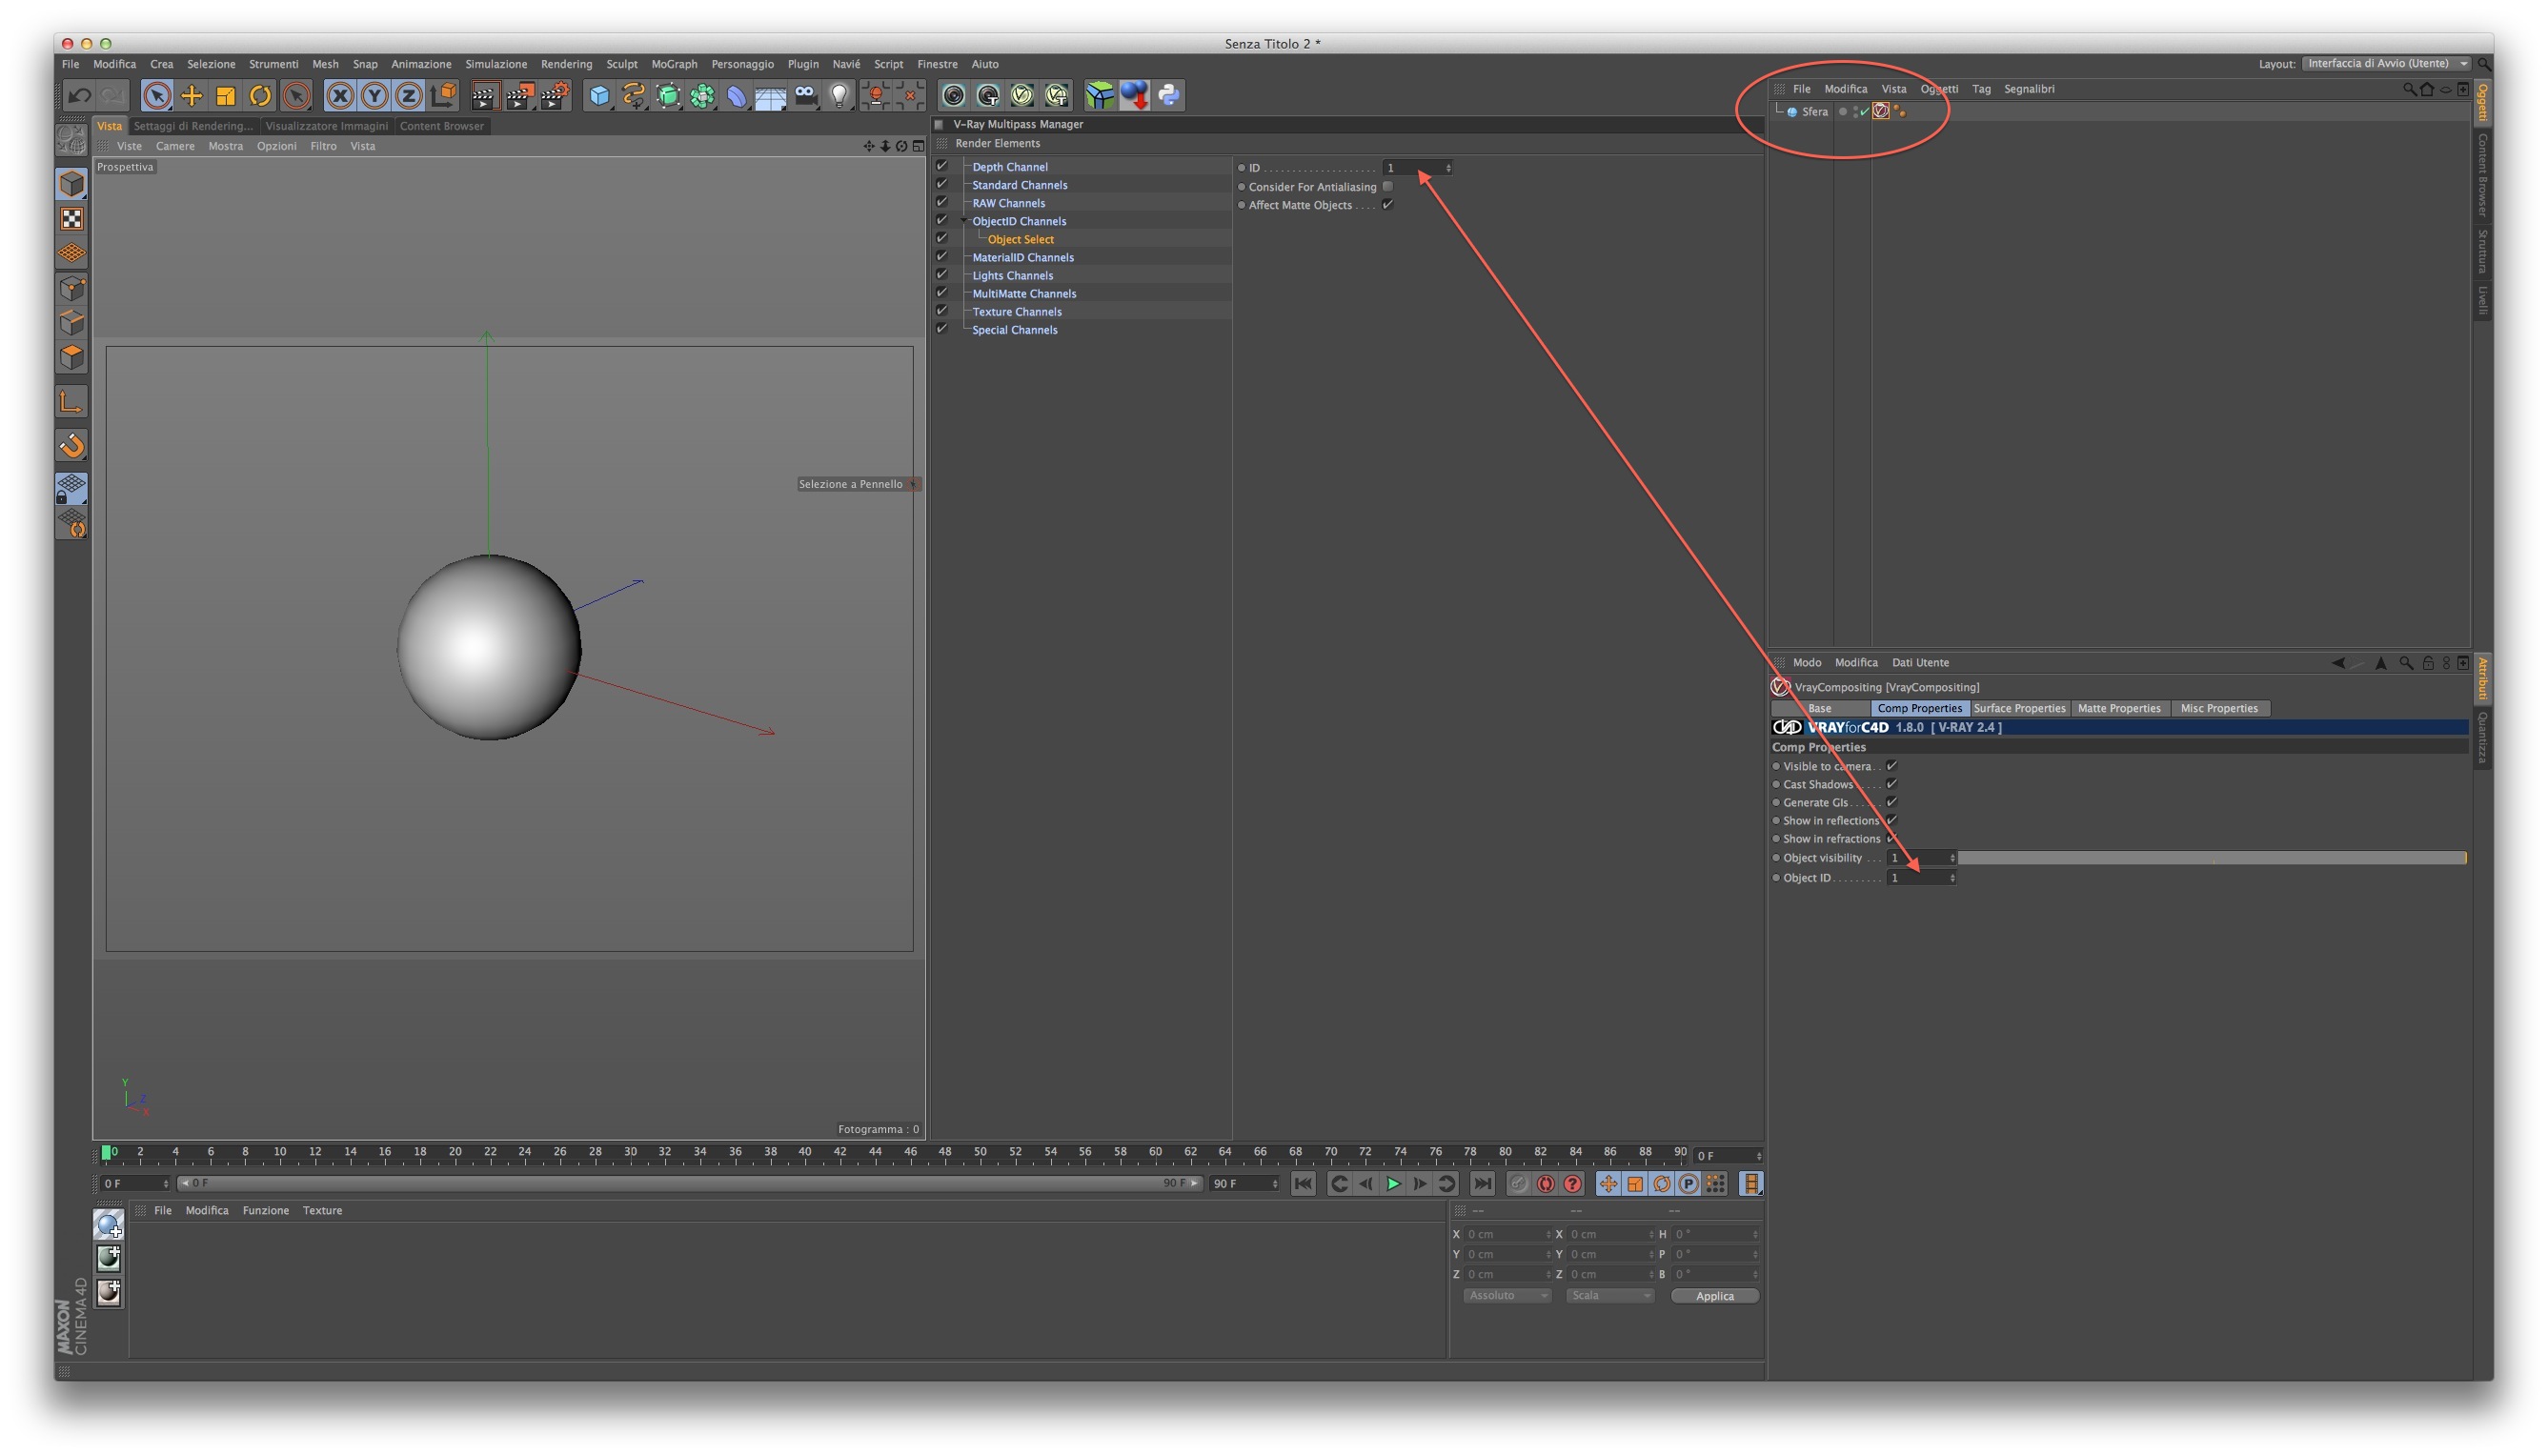Image resolution: width=2548 pixels, height=1456 pixels.
Task: Enable Consider For Antialiasing checkbox
Action: (1387, 186)
